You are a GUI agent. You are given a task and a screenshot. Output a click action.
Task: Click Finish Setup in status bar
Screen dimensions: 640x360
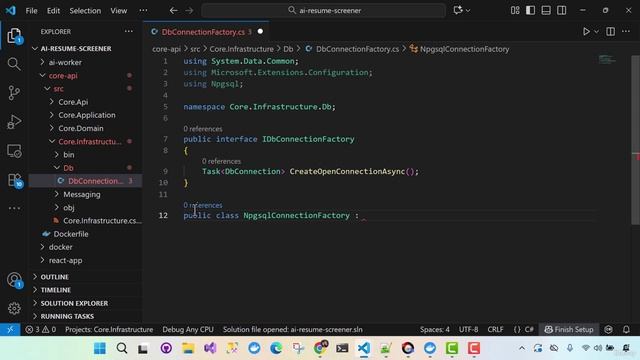pyautogui.click(x=569, y=329)
